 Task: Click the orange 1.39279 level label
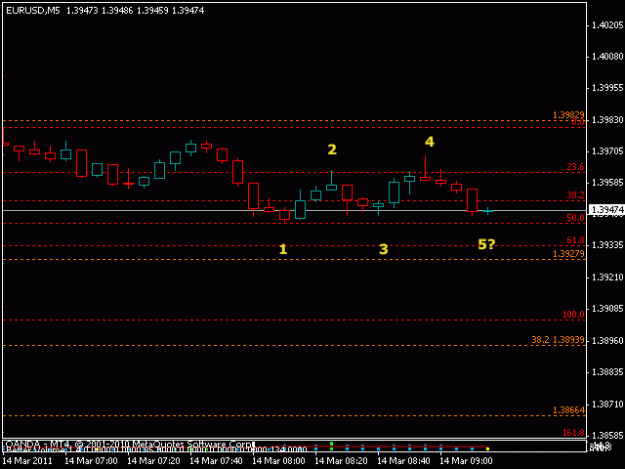[569, 254]
